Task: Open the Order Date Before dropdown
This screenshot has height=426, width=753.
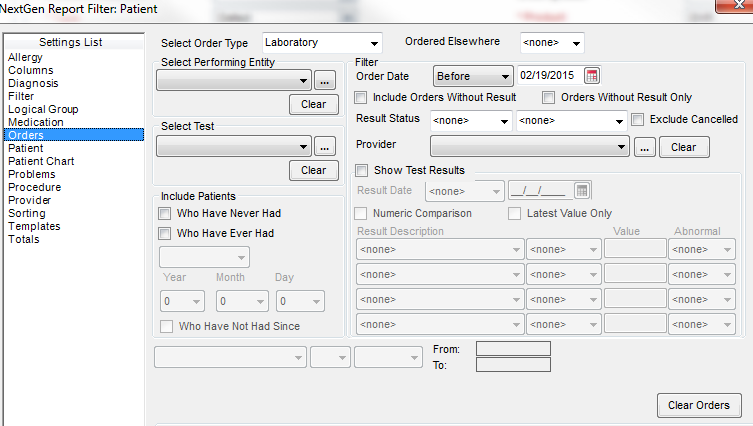Action: click(x=473, y=76)
